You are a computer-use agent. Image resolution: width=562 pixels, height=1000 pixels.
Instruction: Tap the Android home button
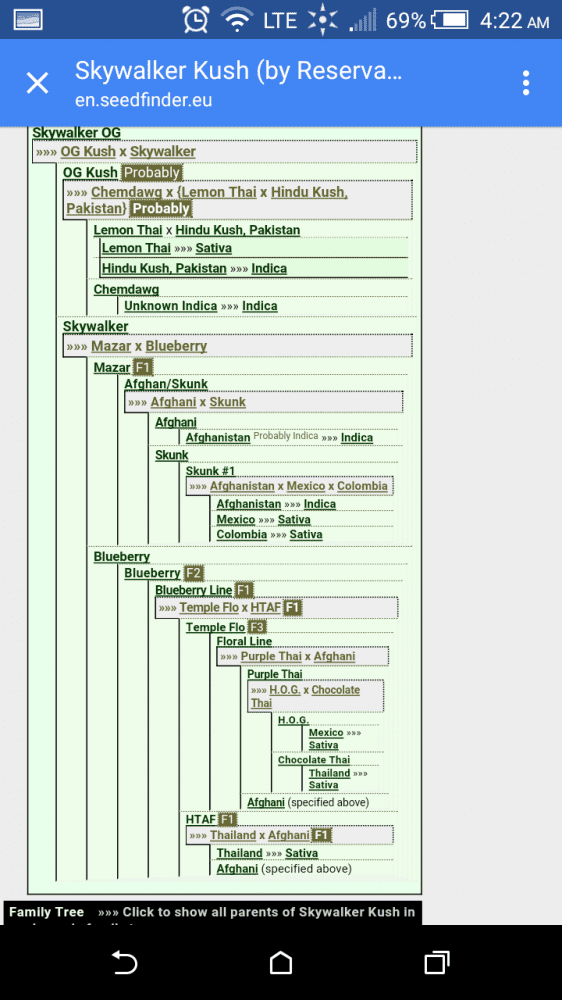[x=281, y=962]
